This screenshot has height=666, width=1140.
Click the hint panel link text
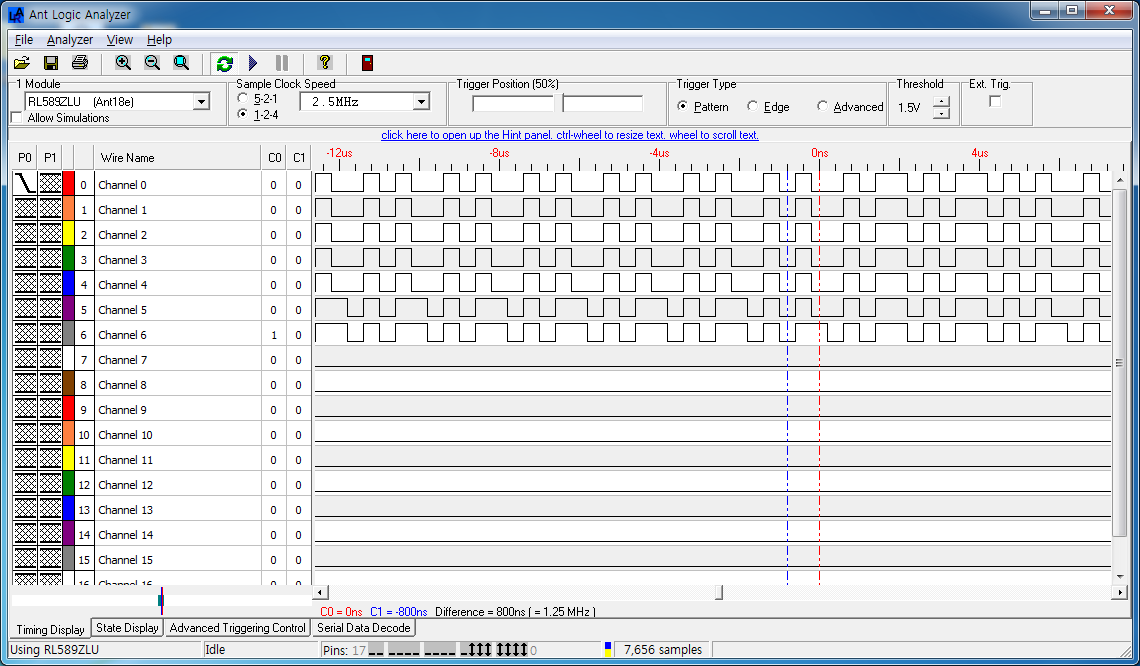570,135
